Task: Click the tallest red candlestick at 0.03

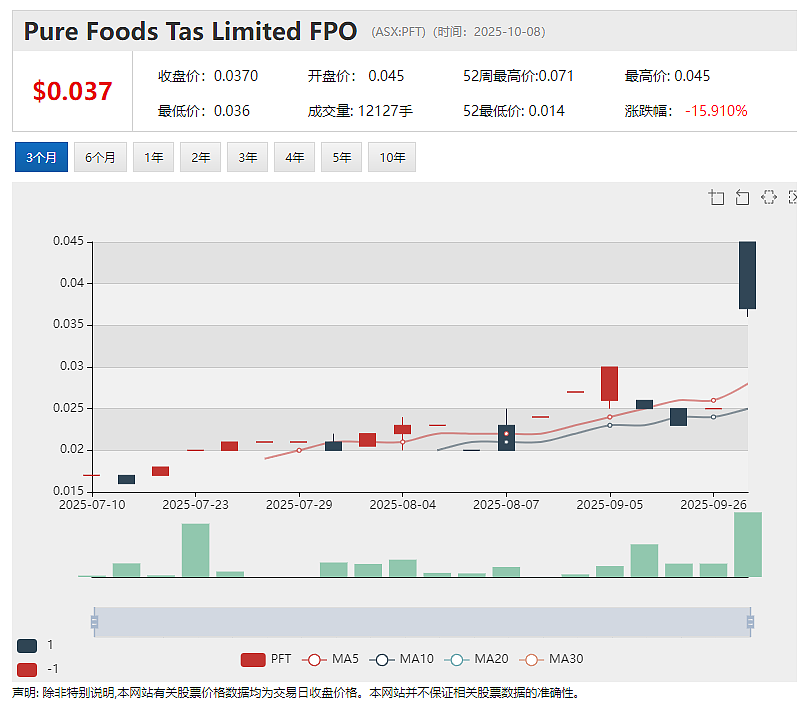Action: click(610, 383)
